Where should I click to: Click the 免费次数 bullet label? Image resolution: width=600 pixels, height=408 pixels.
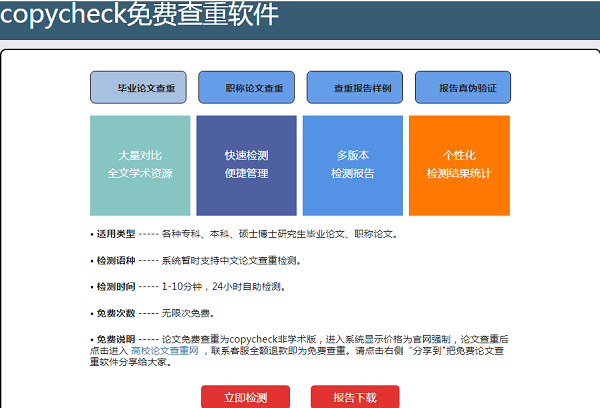pos(116,313)
